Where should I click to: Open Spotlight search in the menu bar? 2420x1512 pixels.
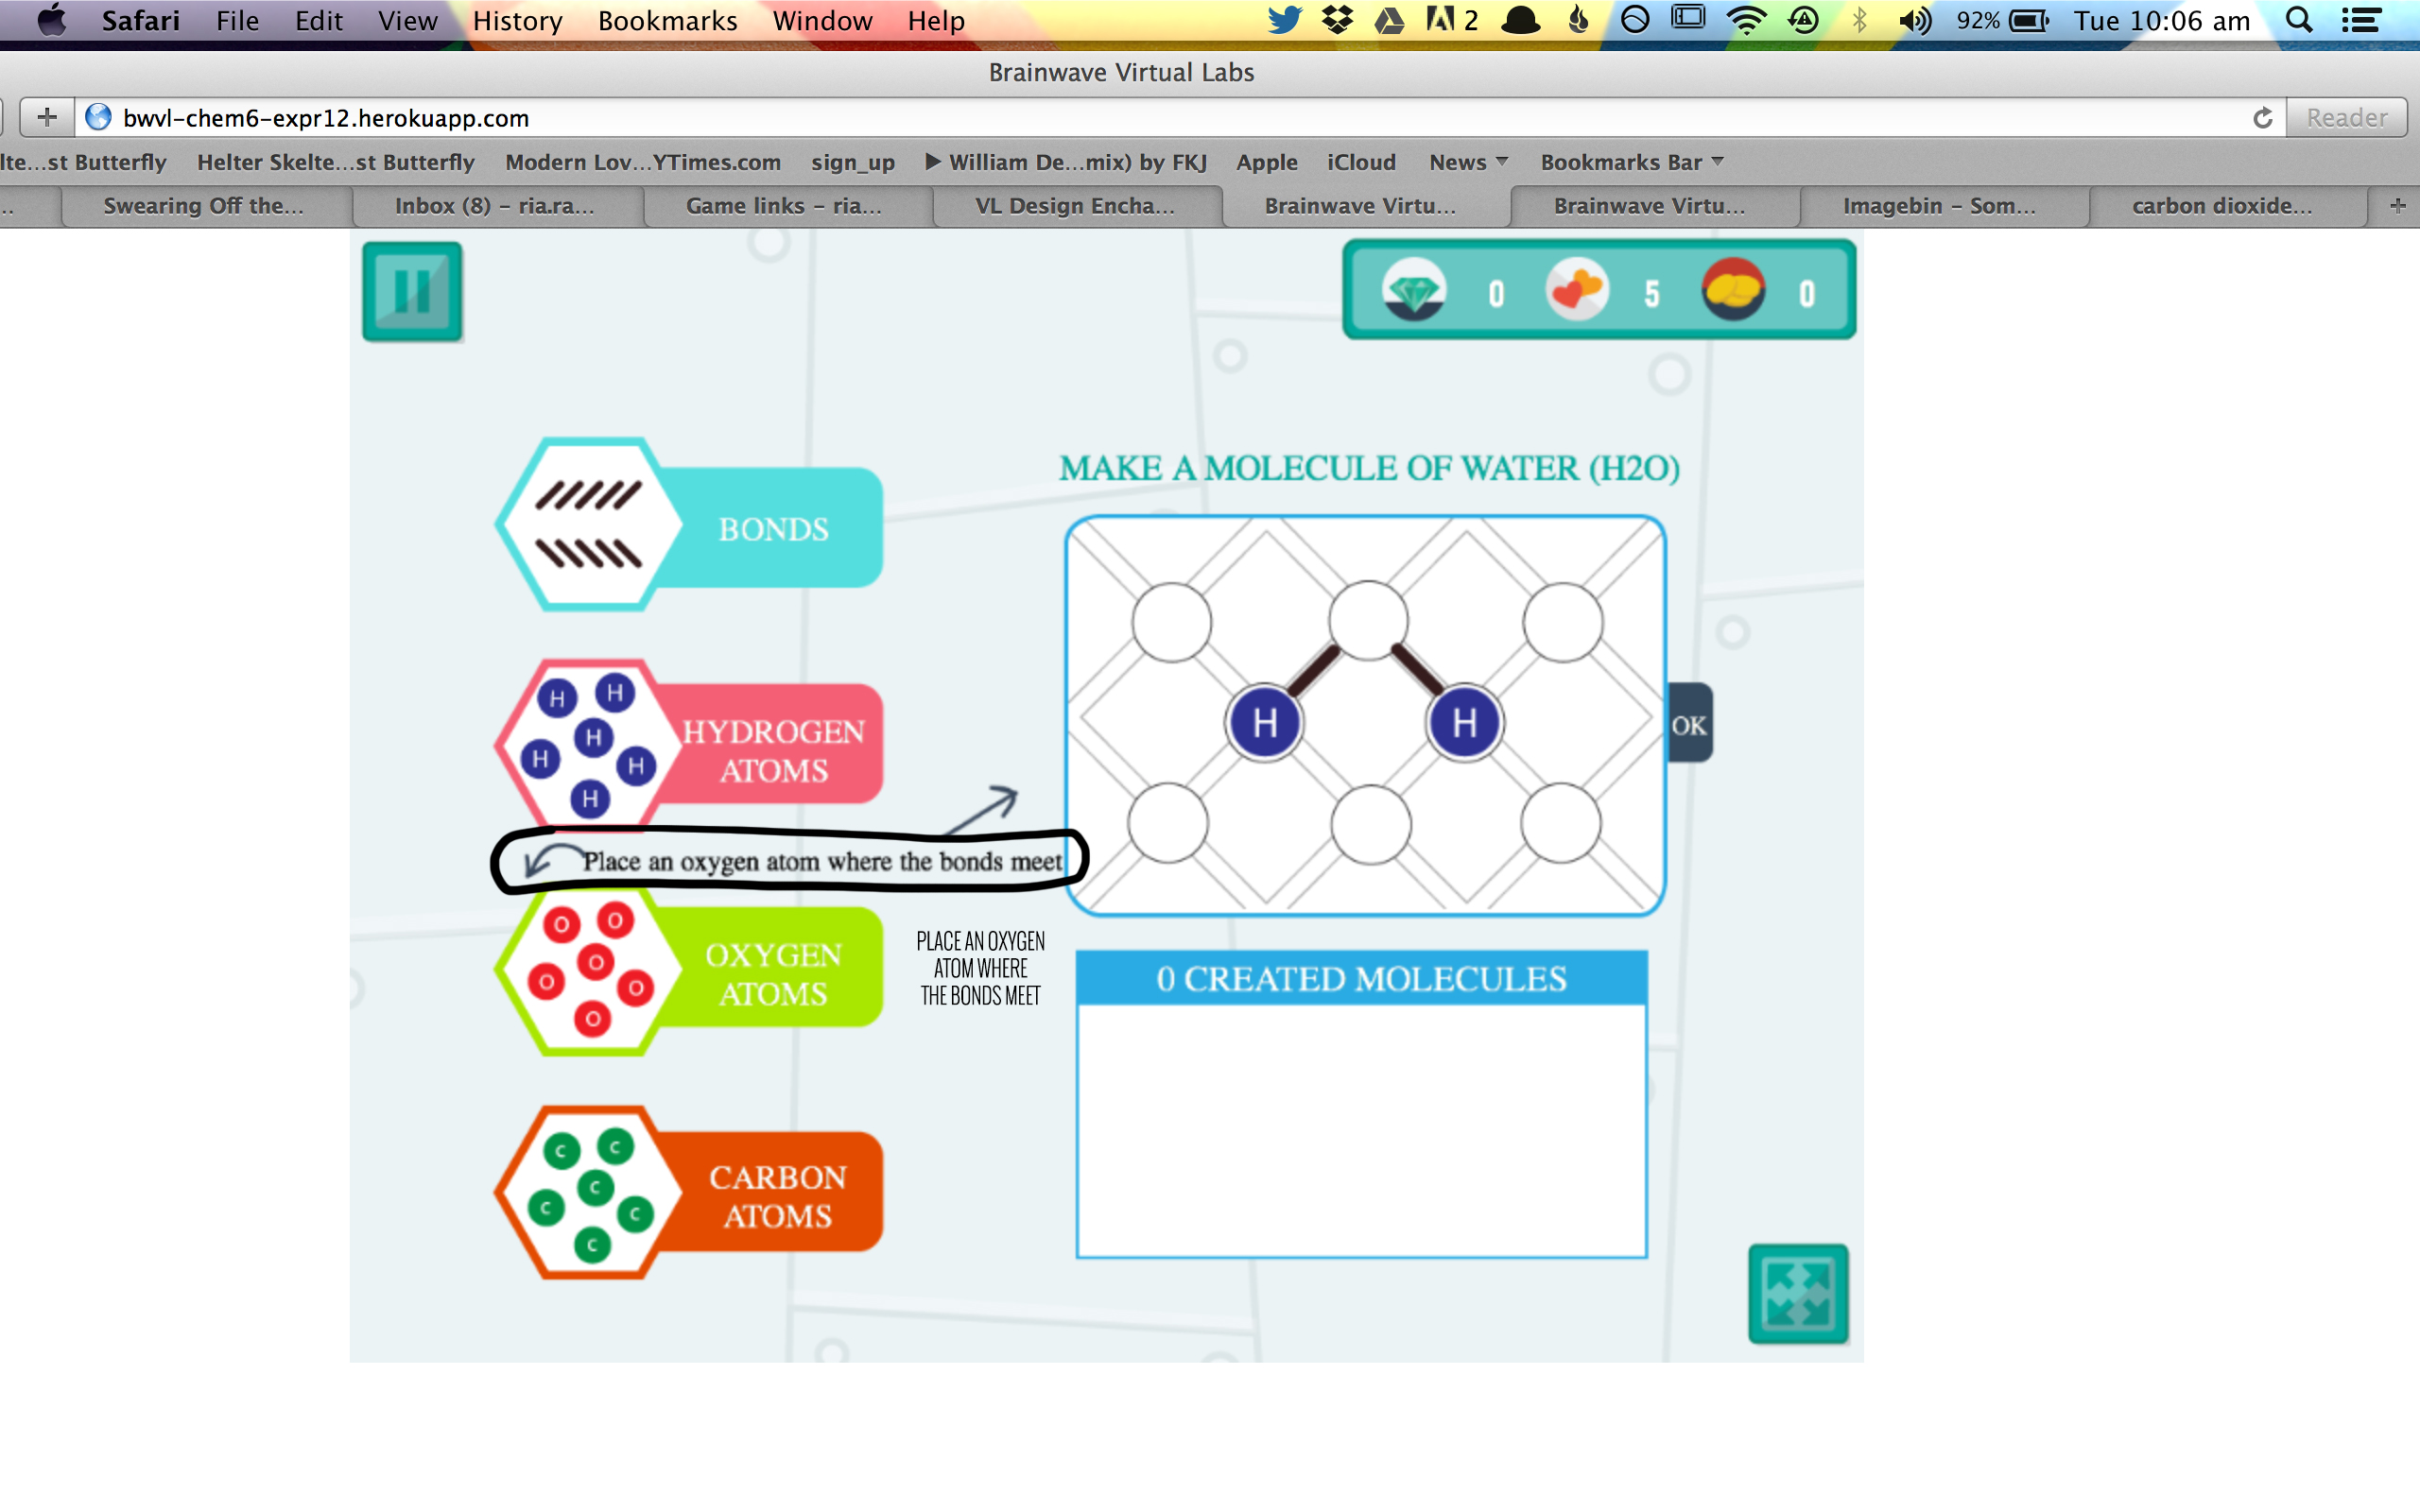point(2299,21)
